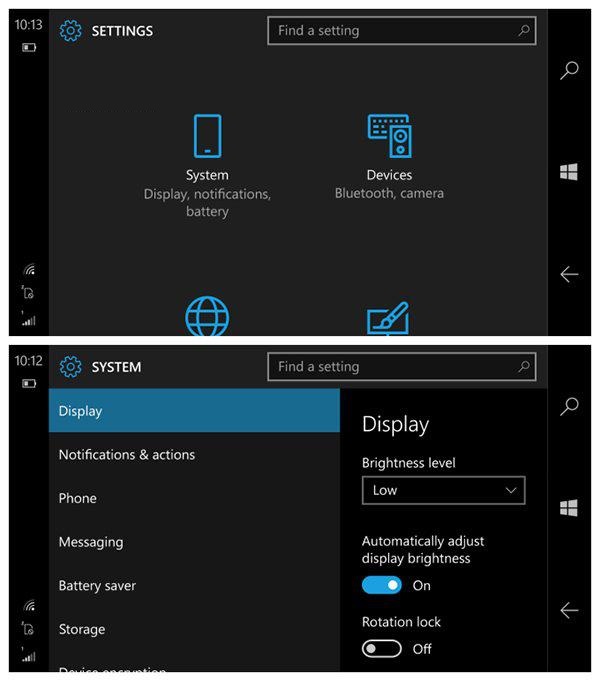Focus the Find a setting field on System

pyautogui.click(x=402, y=367)
